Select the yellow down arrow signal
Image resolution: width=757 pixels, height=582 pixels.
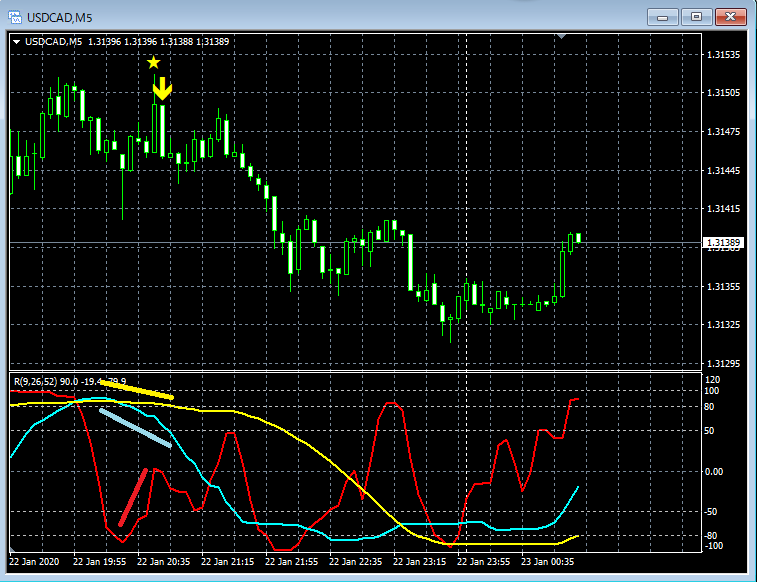pyautogui.click(x=162, y=89)
